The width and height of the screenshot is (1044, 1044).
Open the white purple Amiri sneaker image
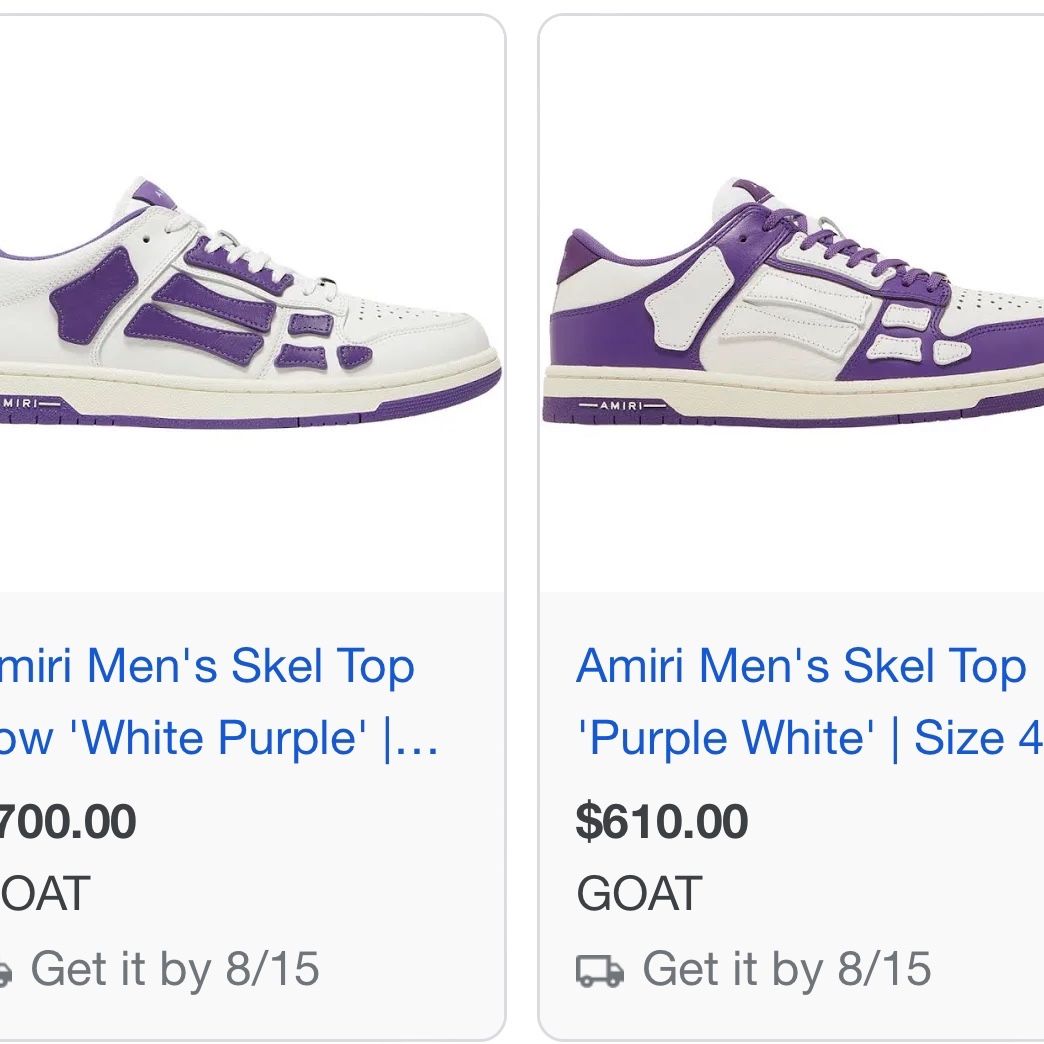pyautogui.click(x=250, y=303)
